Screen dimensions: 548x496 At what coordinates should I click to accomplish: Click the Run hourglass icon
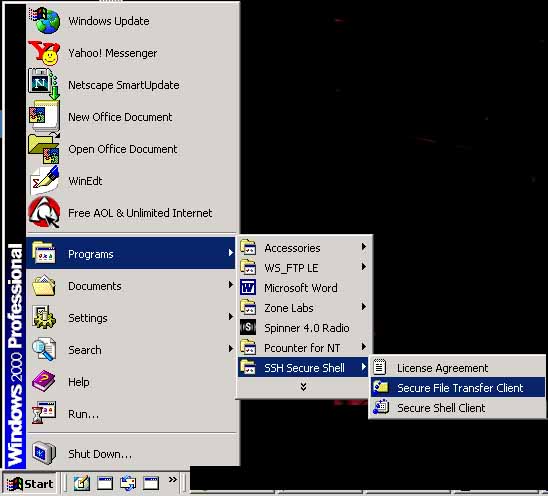click(44, 413)
